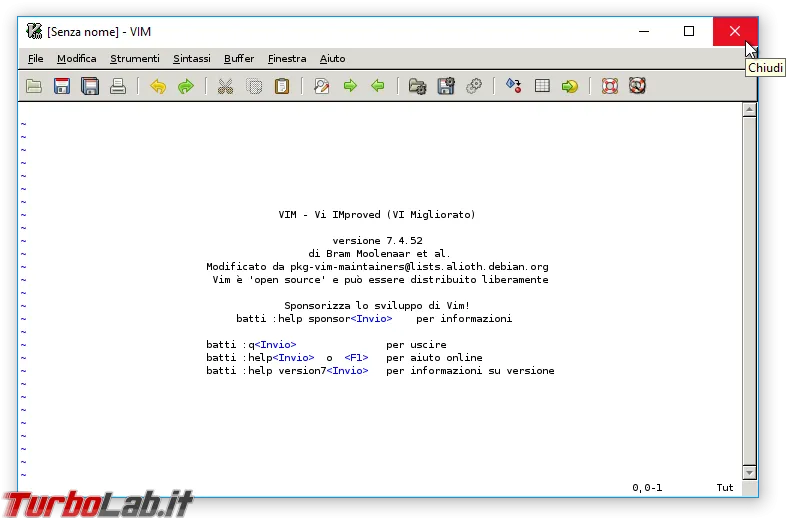
Task: Click the scrollbar up arrow
Action: click(x=749, y=110)
